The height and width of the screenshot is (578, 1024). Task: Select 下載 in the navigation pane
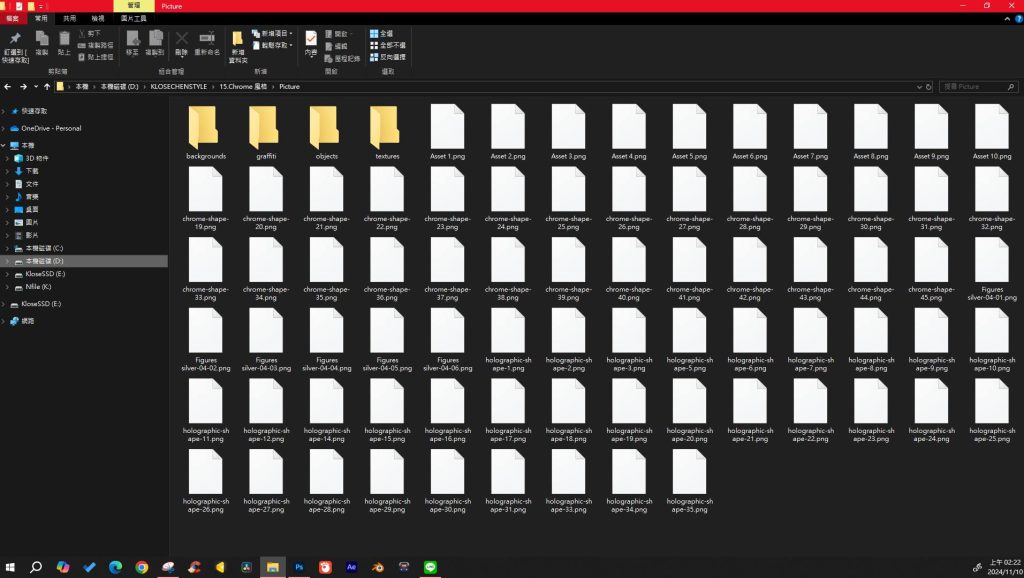coord(32,171)
